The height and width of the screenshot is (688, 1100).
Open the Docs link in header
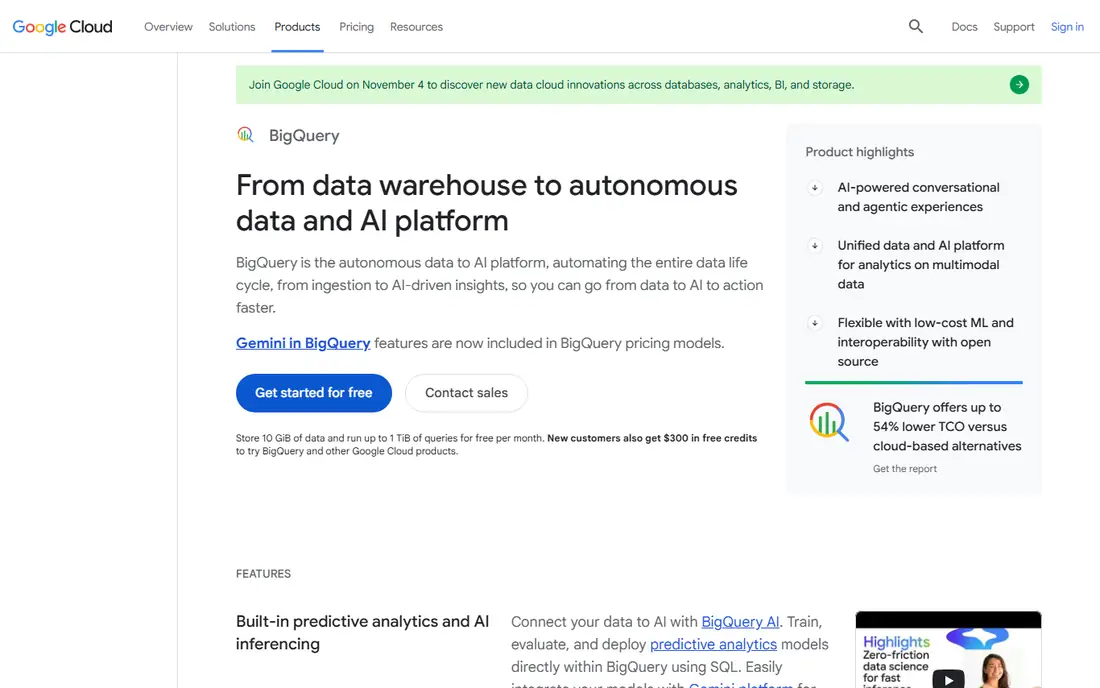tap(964, 27)
